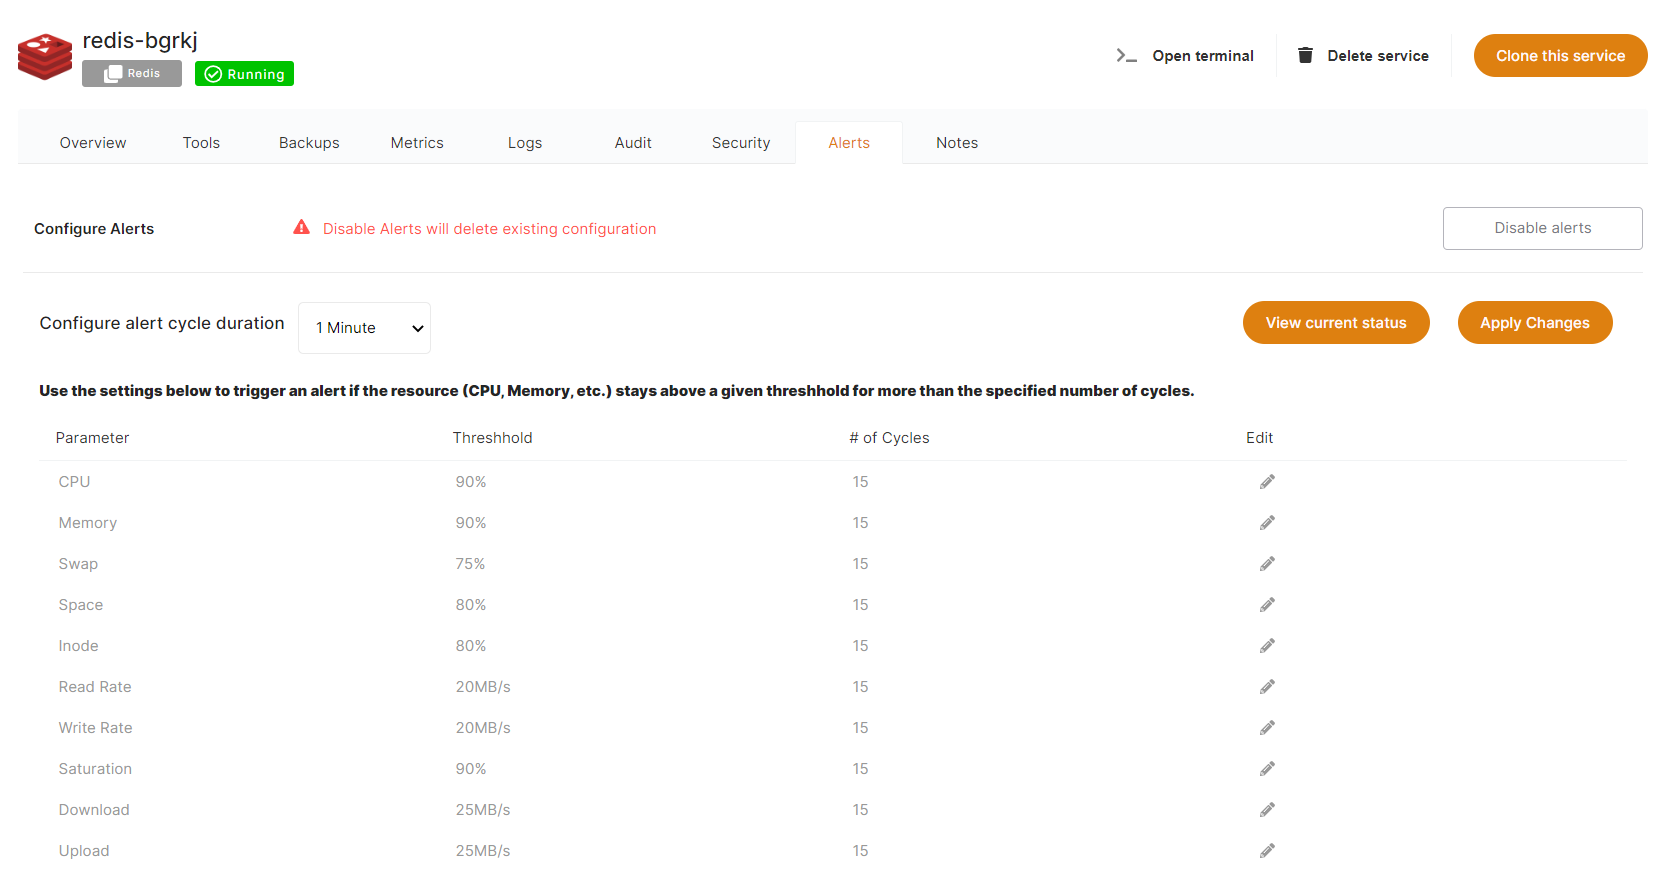1661x880 pixels.
Task: Click the Write Rate edit pencil
Action: click(1267, 728)
